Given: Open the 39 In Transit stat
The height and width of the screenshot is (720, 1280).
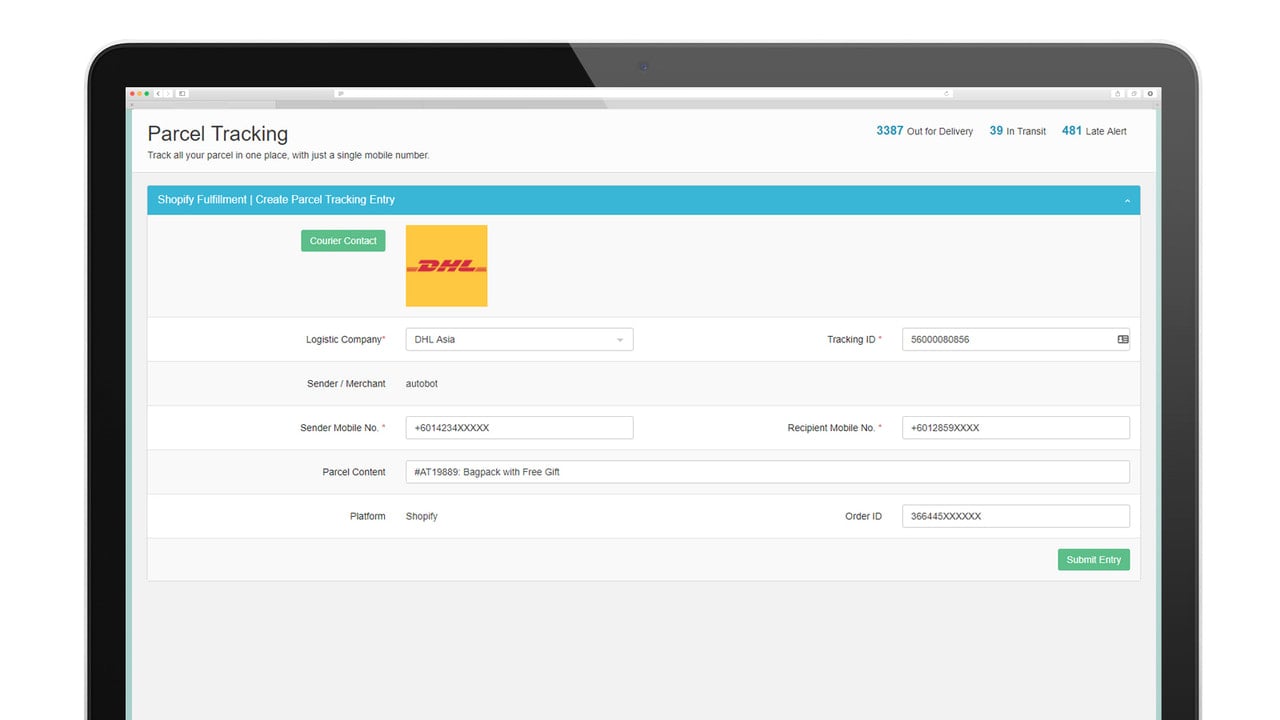Looking at the screenshot, I should [1018, 131].
